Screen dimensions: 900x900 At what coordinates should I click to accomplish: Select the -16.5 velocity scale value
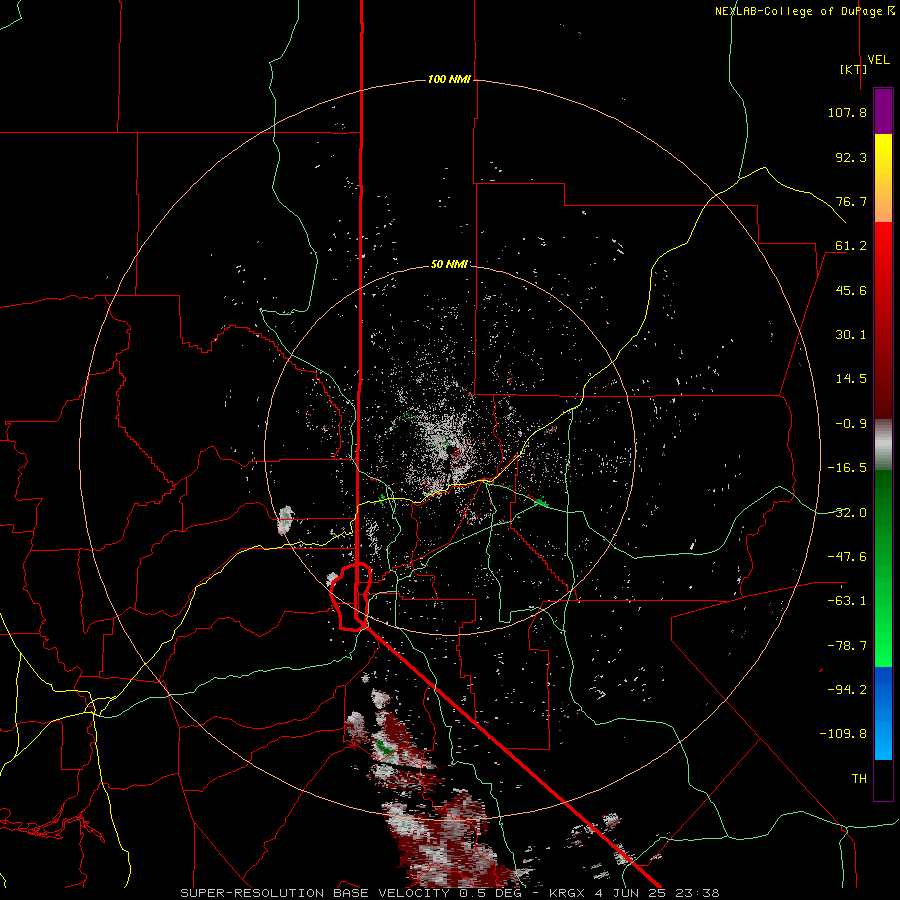click(x=847, y=468)
